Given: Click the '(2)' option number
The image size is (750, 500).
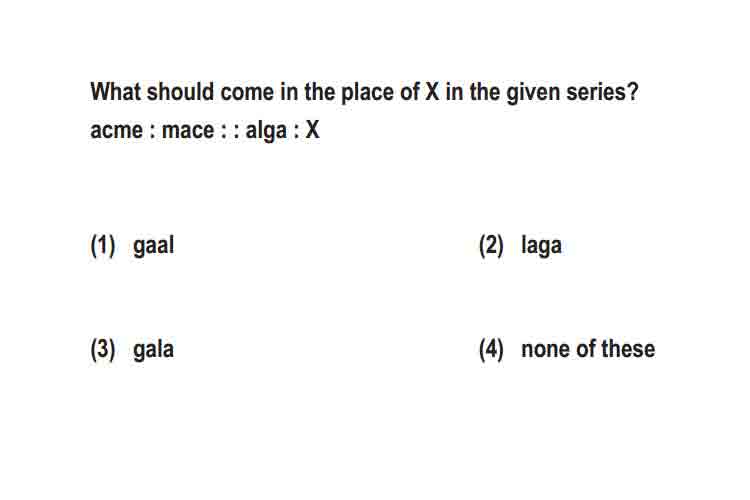Looking at the screenshot, I should 491,246.
